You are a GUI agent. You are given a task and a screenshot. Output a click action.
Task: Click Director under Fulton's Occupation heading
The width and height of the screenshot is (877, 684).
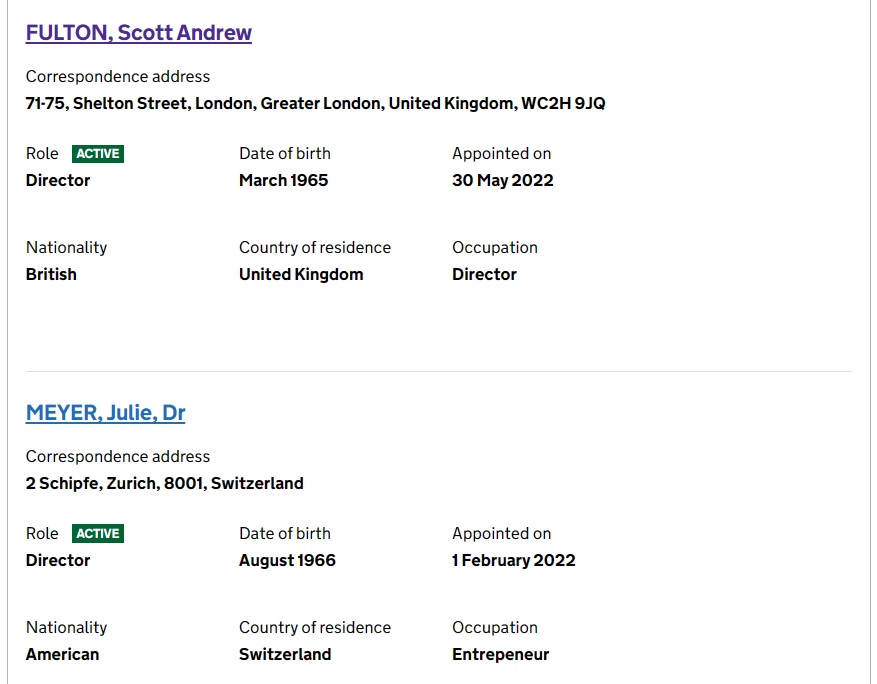[x=484, y=275]
